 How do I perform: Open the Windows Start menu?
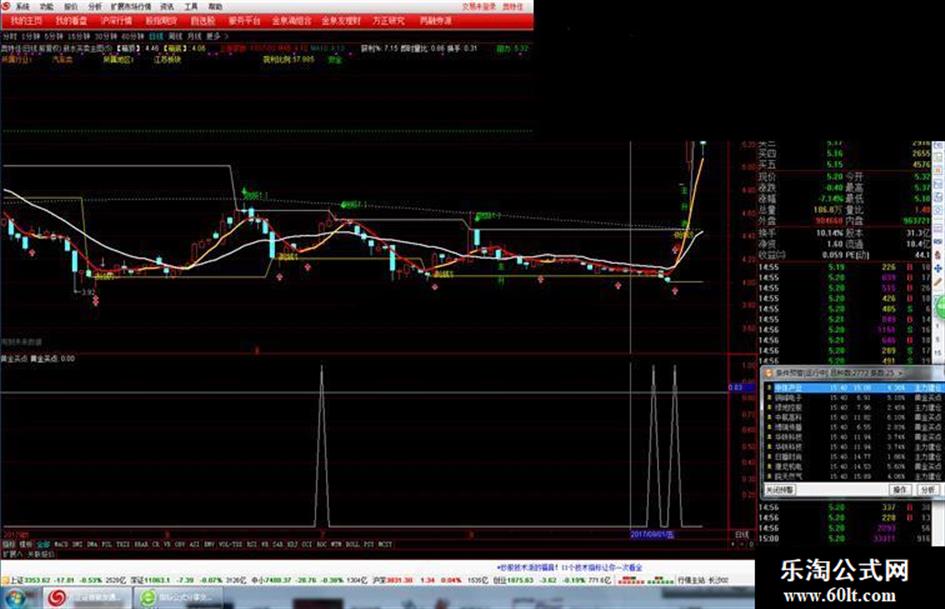pyautogui.click(x=16, y=598)
